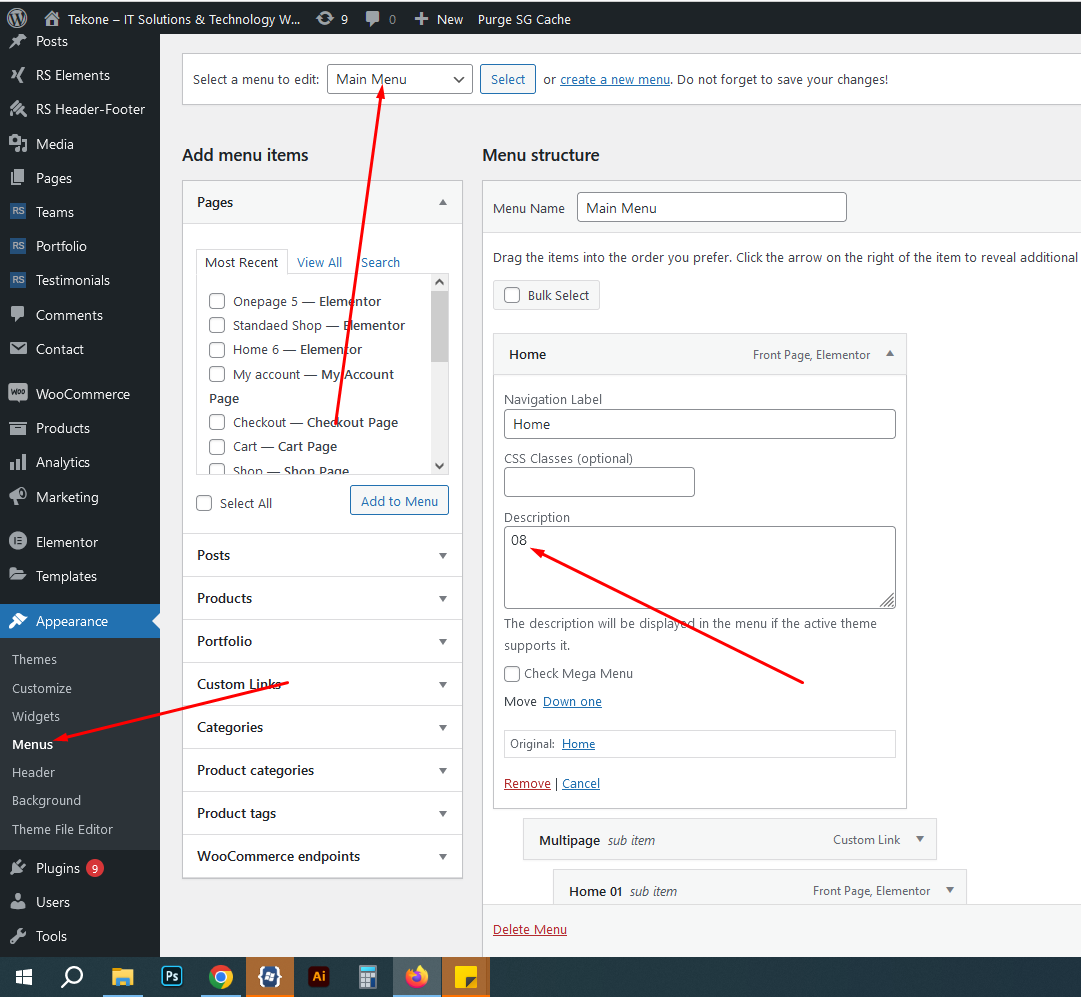Expand the Product tags panel
1081x997 pixels.
tap(443, 814)
